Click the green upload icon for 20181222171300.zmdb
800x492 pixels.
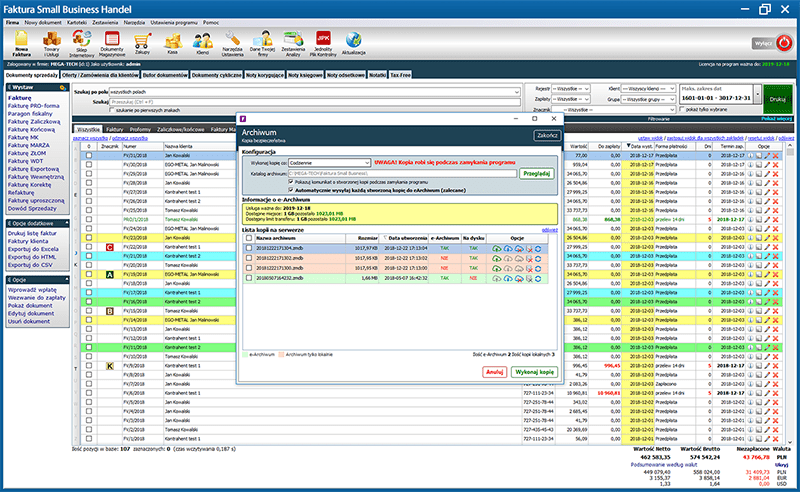click(x=496, y=268)
